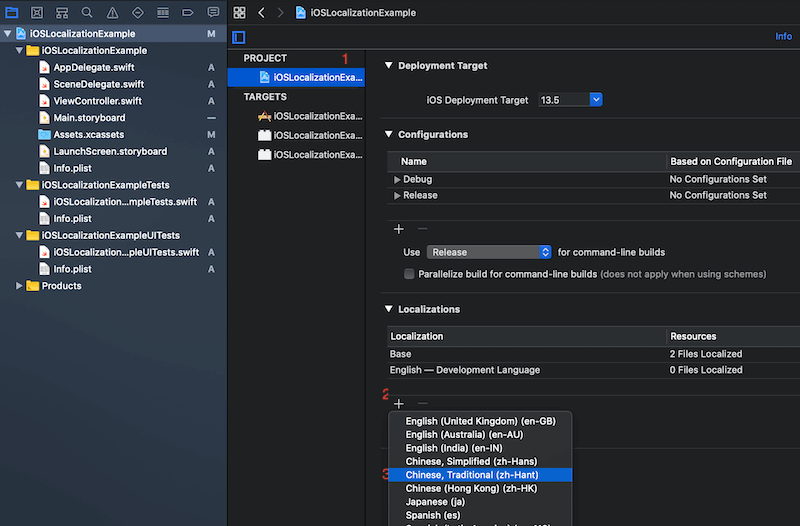
Task: Open the Release command-line builds popup
Action: pyautogui.click(x=489, y=252)
